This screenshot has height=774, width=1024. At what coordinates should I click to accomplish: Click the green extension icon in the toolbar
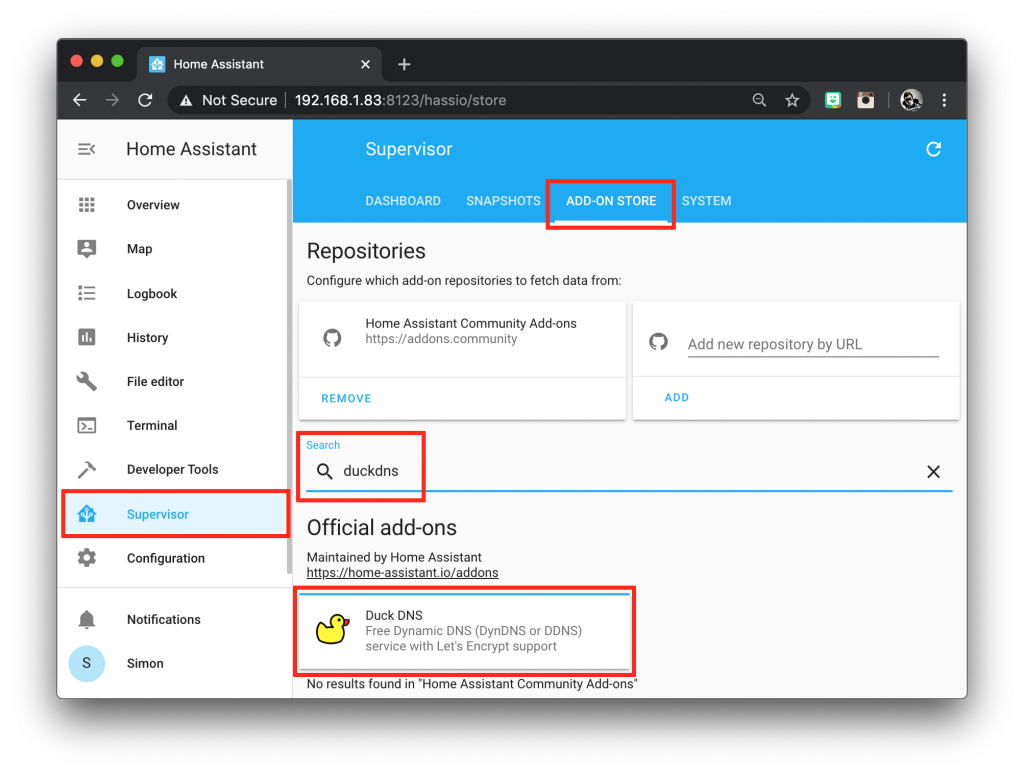tap(833, 100)
